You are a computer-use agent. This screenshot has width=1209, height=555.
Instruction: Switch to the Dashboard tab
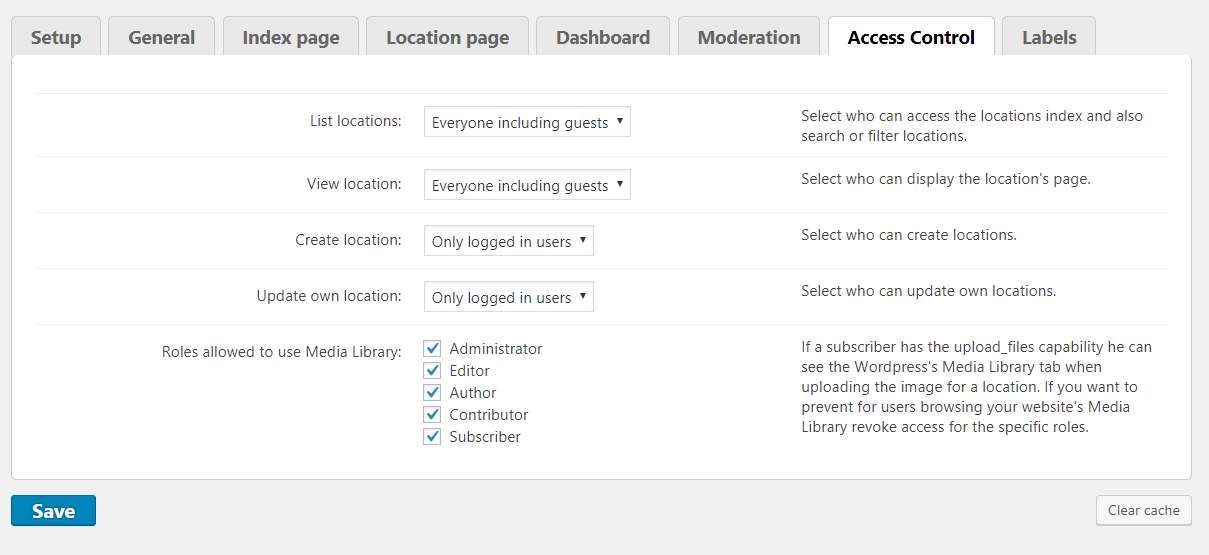[602, 38]
